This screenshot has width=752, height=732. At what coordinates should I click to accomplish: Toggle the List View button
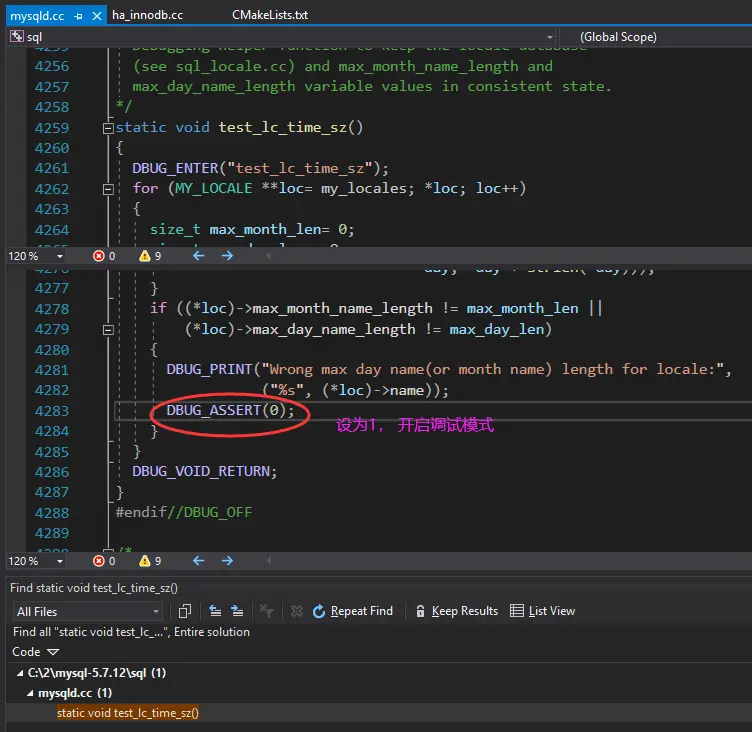543,611
